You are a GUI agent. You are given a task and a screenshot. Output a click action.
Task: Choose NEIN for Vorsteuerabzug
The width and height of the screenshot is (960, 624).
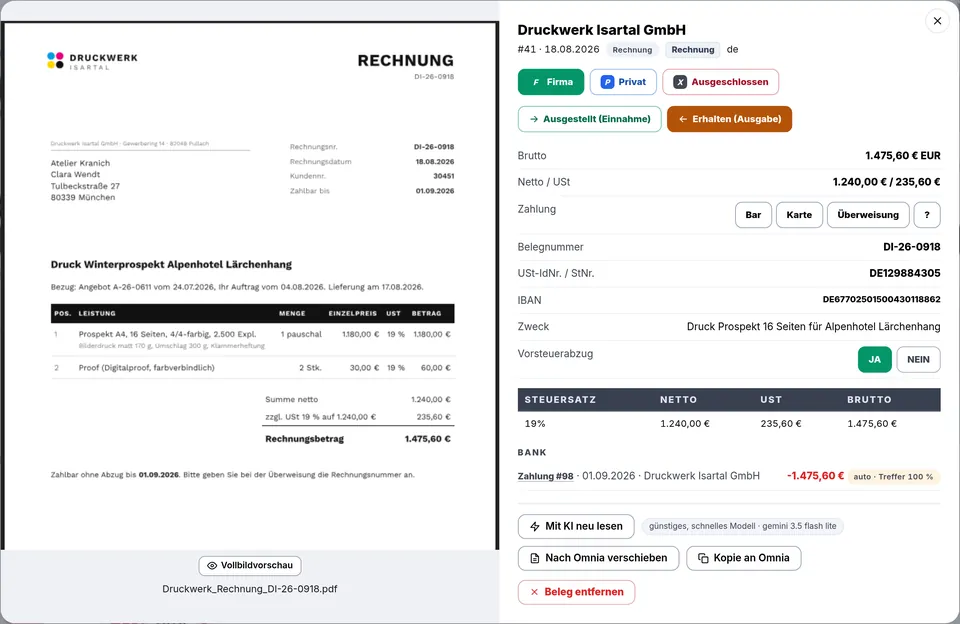918,359
